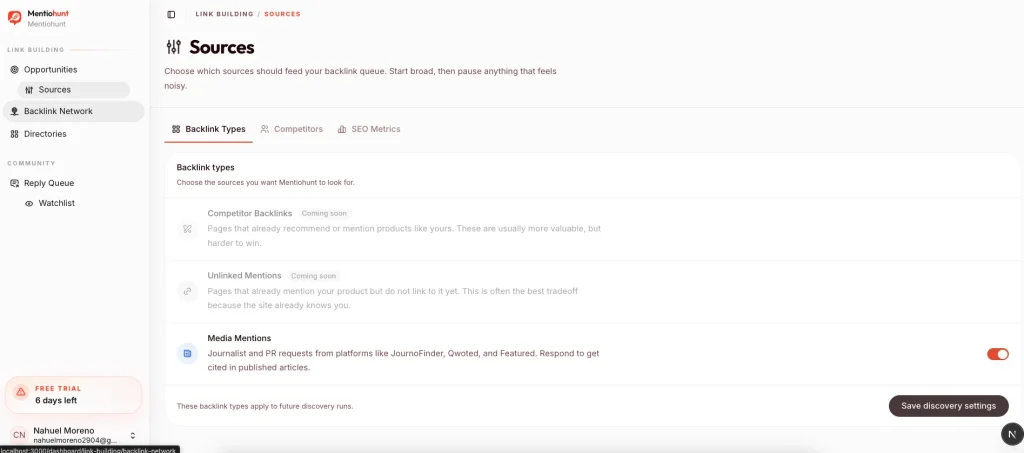Click the Link Building breadcrumb
Image resolution: width=1024 pixels, height=453 pixels.
point(224,14)
